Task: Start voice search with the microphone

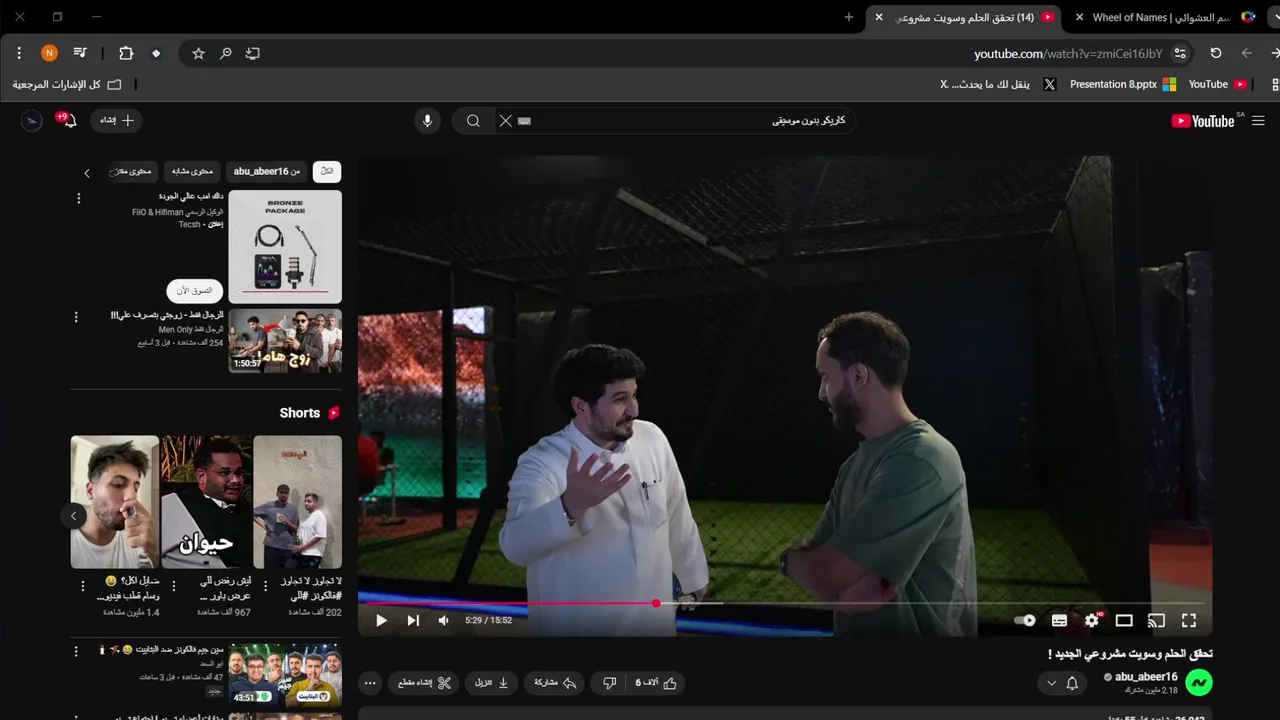Action: click(x=427, y=121)
